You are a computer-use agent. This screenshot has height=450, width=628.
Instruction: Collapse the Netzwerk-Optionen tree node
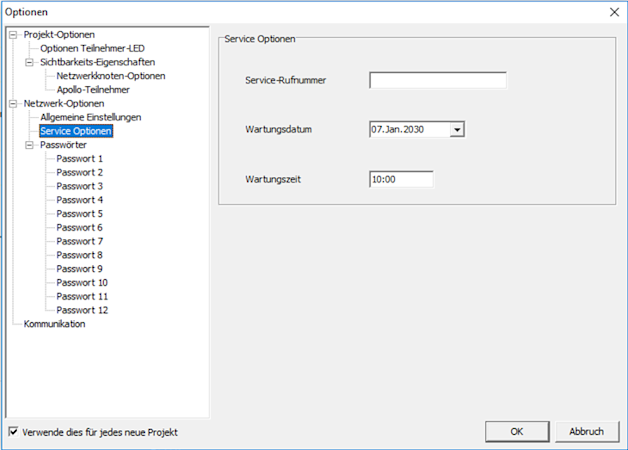13,104
